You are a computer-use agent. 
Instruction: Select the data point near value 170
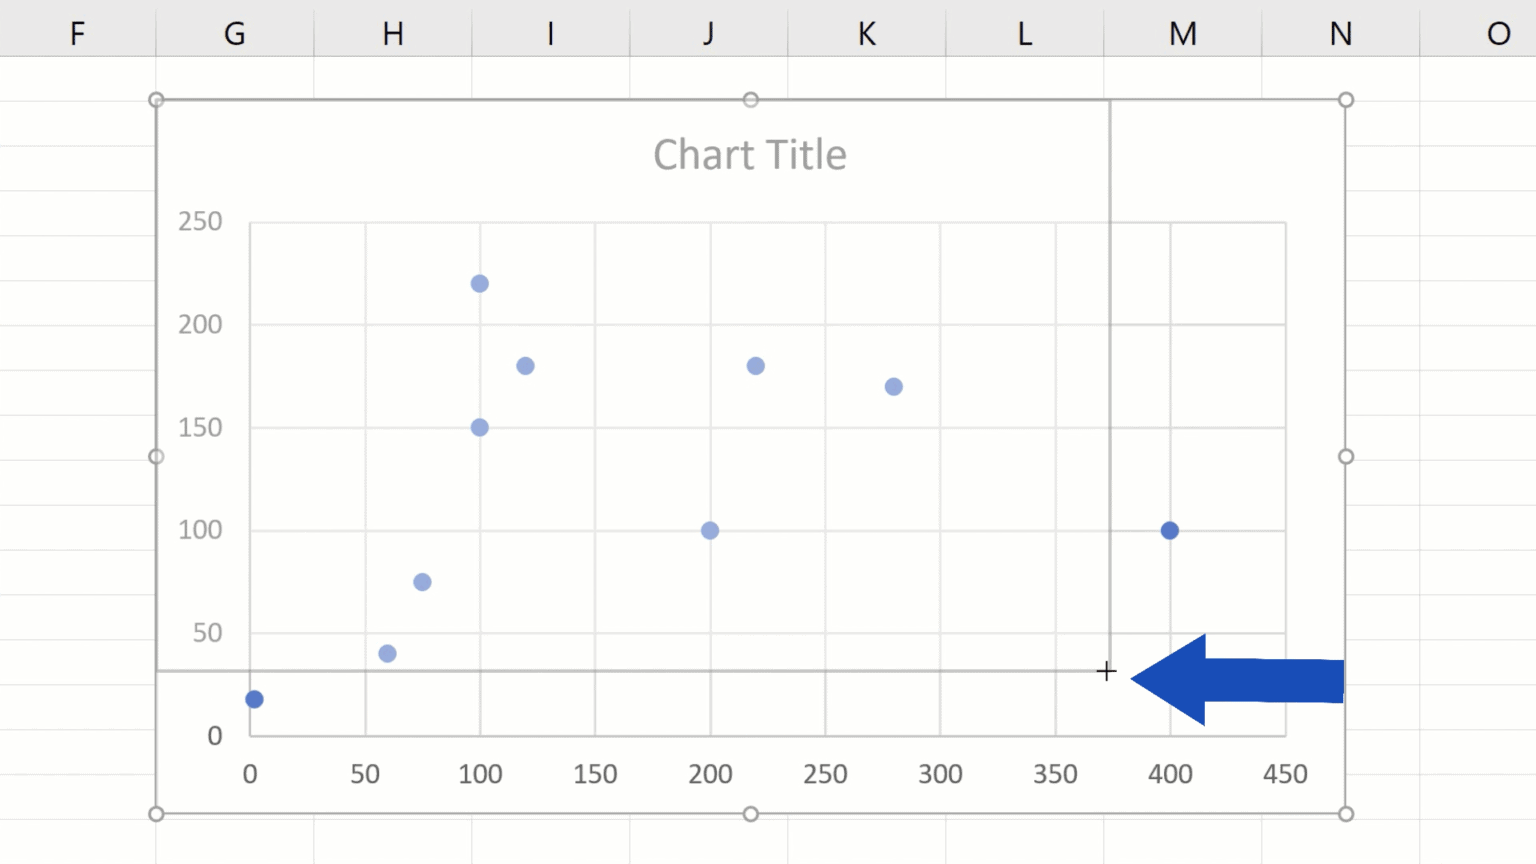893,386
